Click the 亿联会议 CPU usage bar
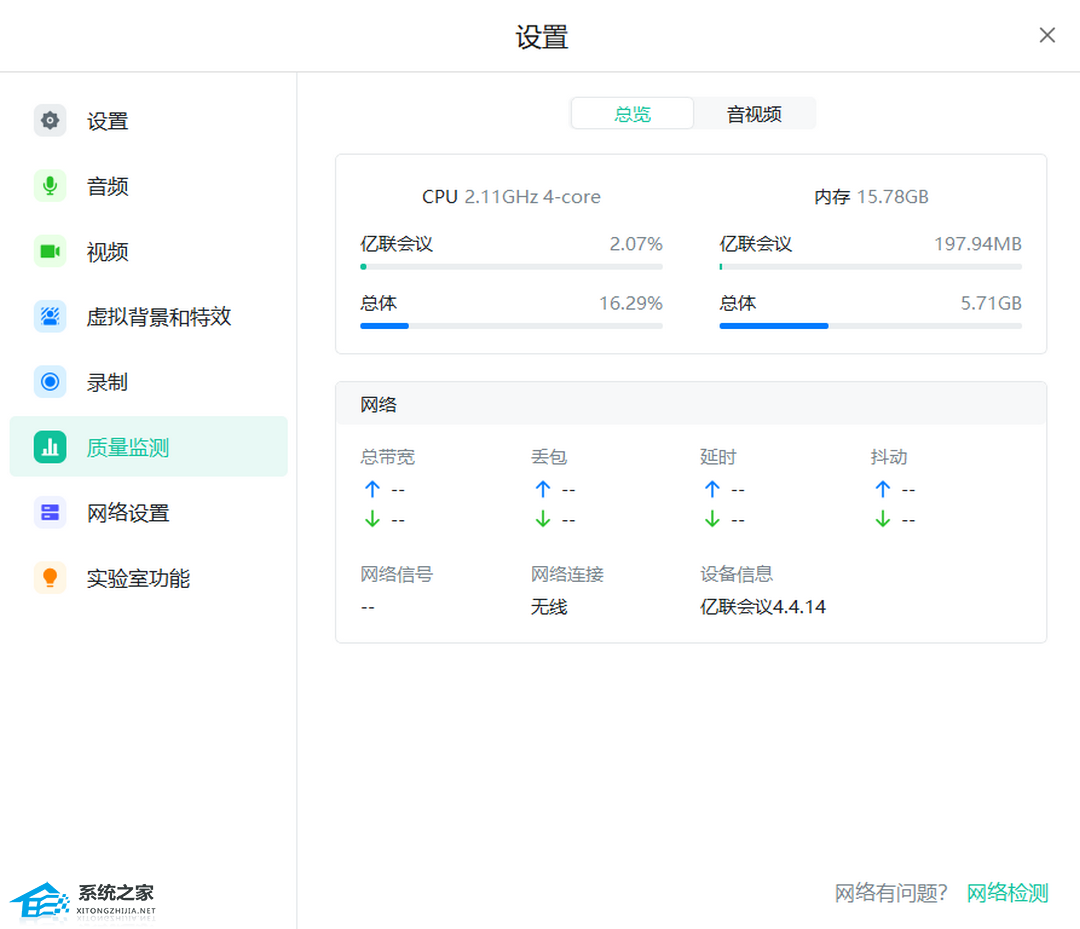 click(x=511, y=267)
